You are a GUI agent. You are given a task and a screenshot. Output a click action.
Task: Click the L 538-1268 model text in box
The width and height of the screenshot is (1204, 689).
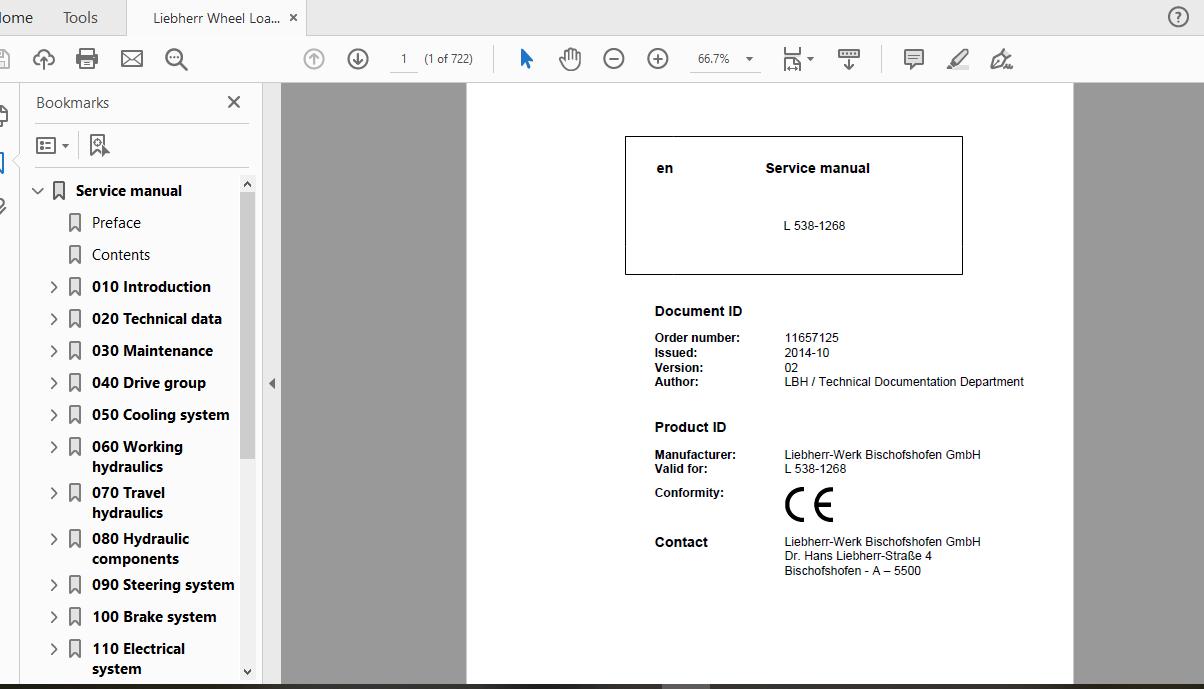coord(814,226)
